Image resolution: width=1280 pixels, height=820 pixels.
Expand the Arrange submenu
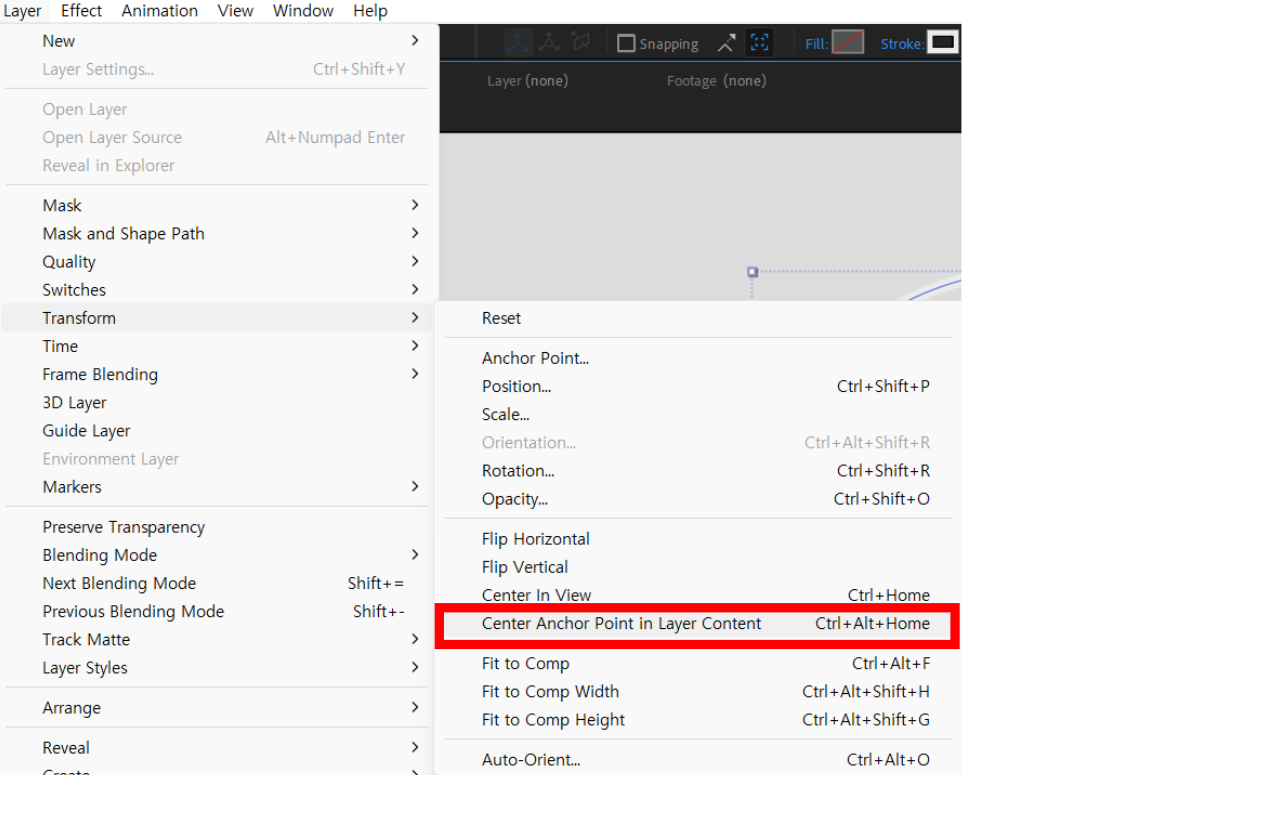(216, 707)
